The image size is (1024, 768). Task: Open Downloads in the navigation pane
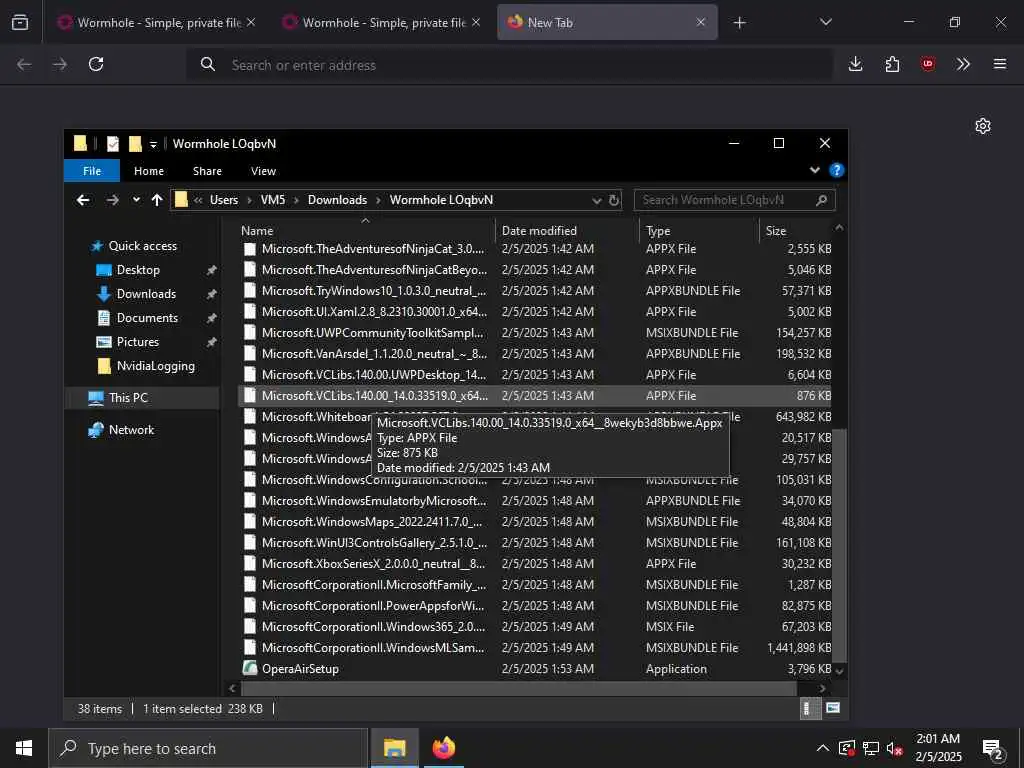click(146, 294)
